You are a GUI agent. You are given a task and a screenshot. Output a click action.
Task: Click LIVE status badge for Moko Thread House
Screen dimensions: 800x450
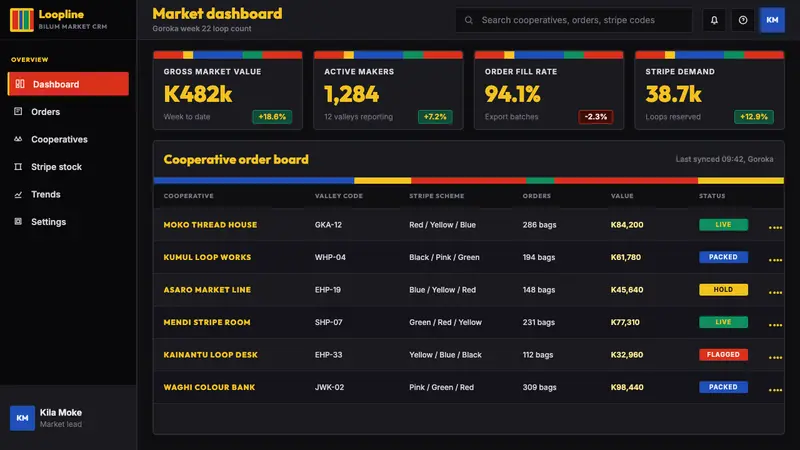(723, 224)
